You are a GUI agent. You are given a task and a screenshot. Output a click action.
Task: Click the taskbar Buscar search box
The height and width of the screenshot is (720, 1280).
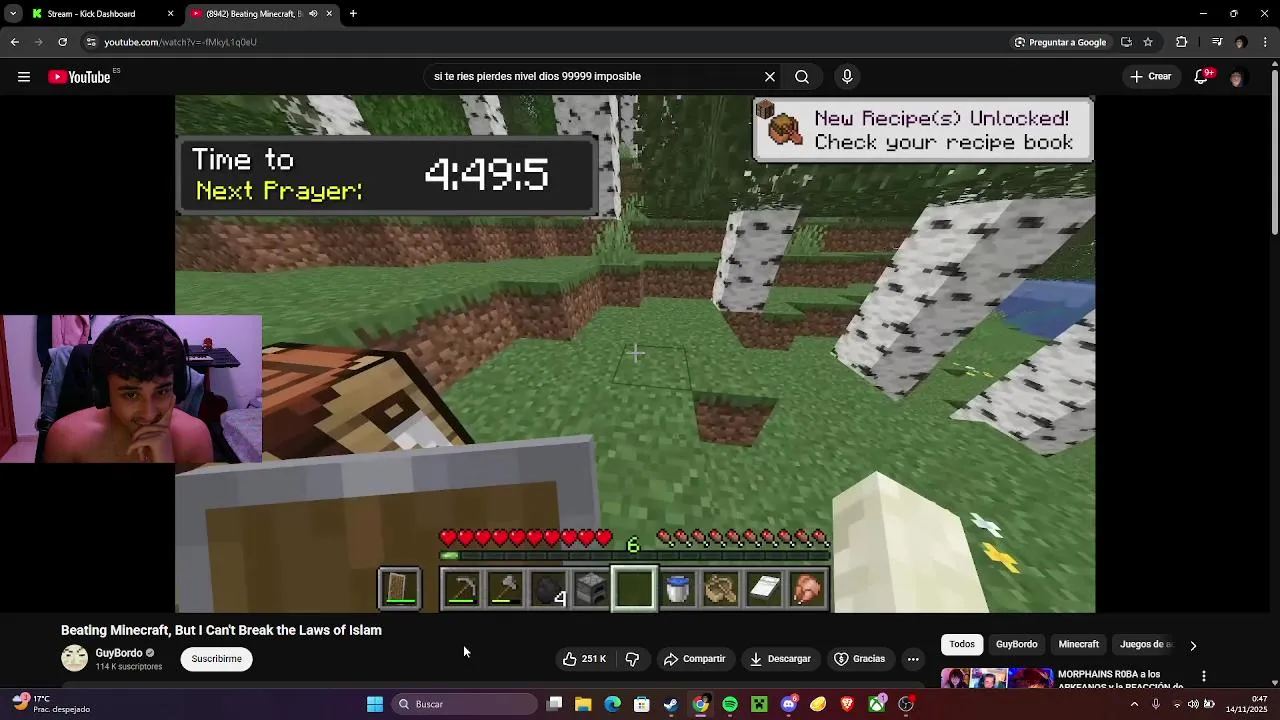[x=465, y=704]
